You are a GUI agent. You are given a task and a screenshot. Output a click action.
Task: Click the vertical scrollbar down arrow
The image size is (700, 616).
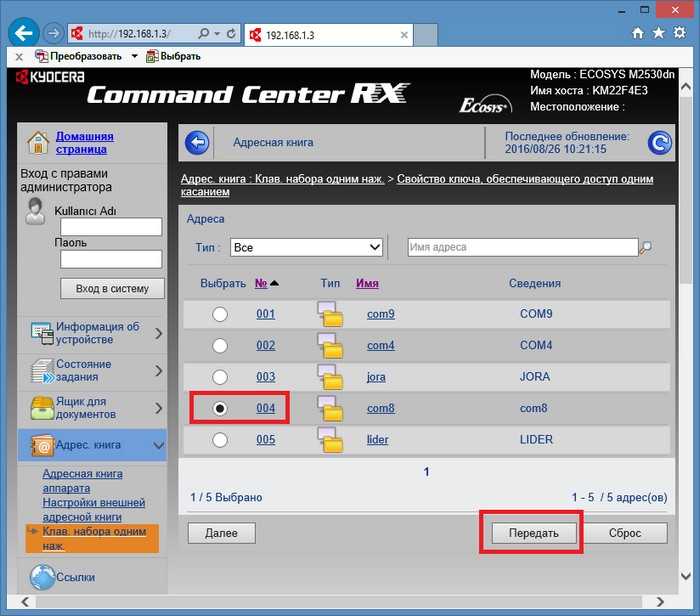click(686, 576)
